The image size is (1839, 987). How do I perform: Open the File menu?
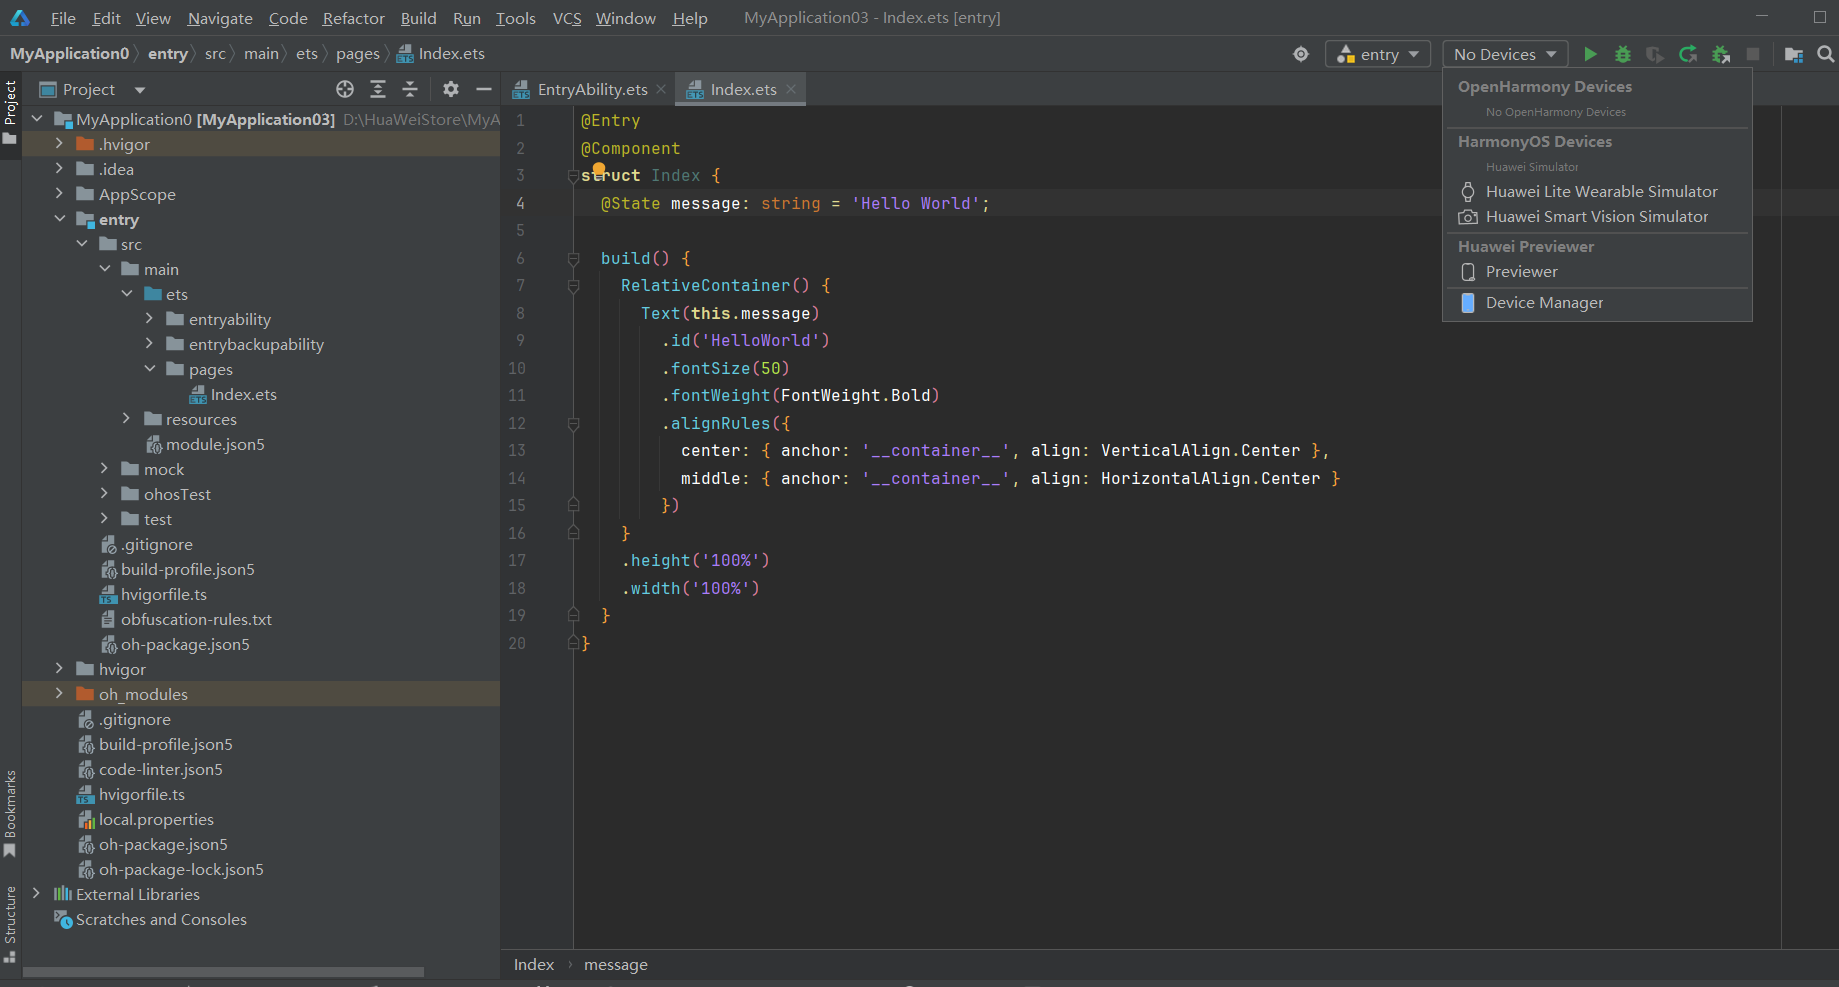(63, 18)
